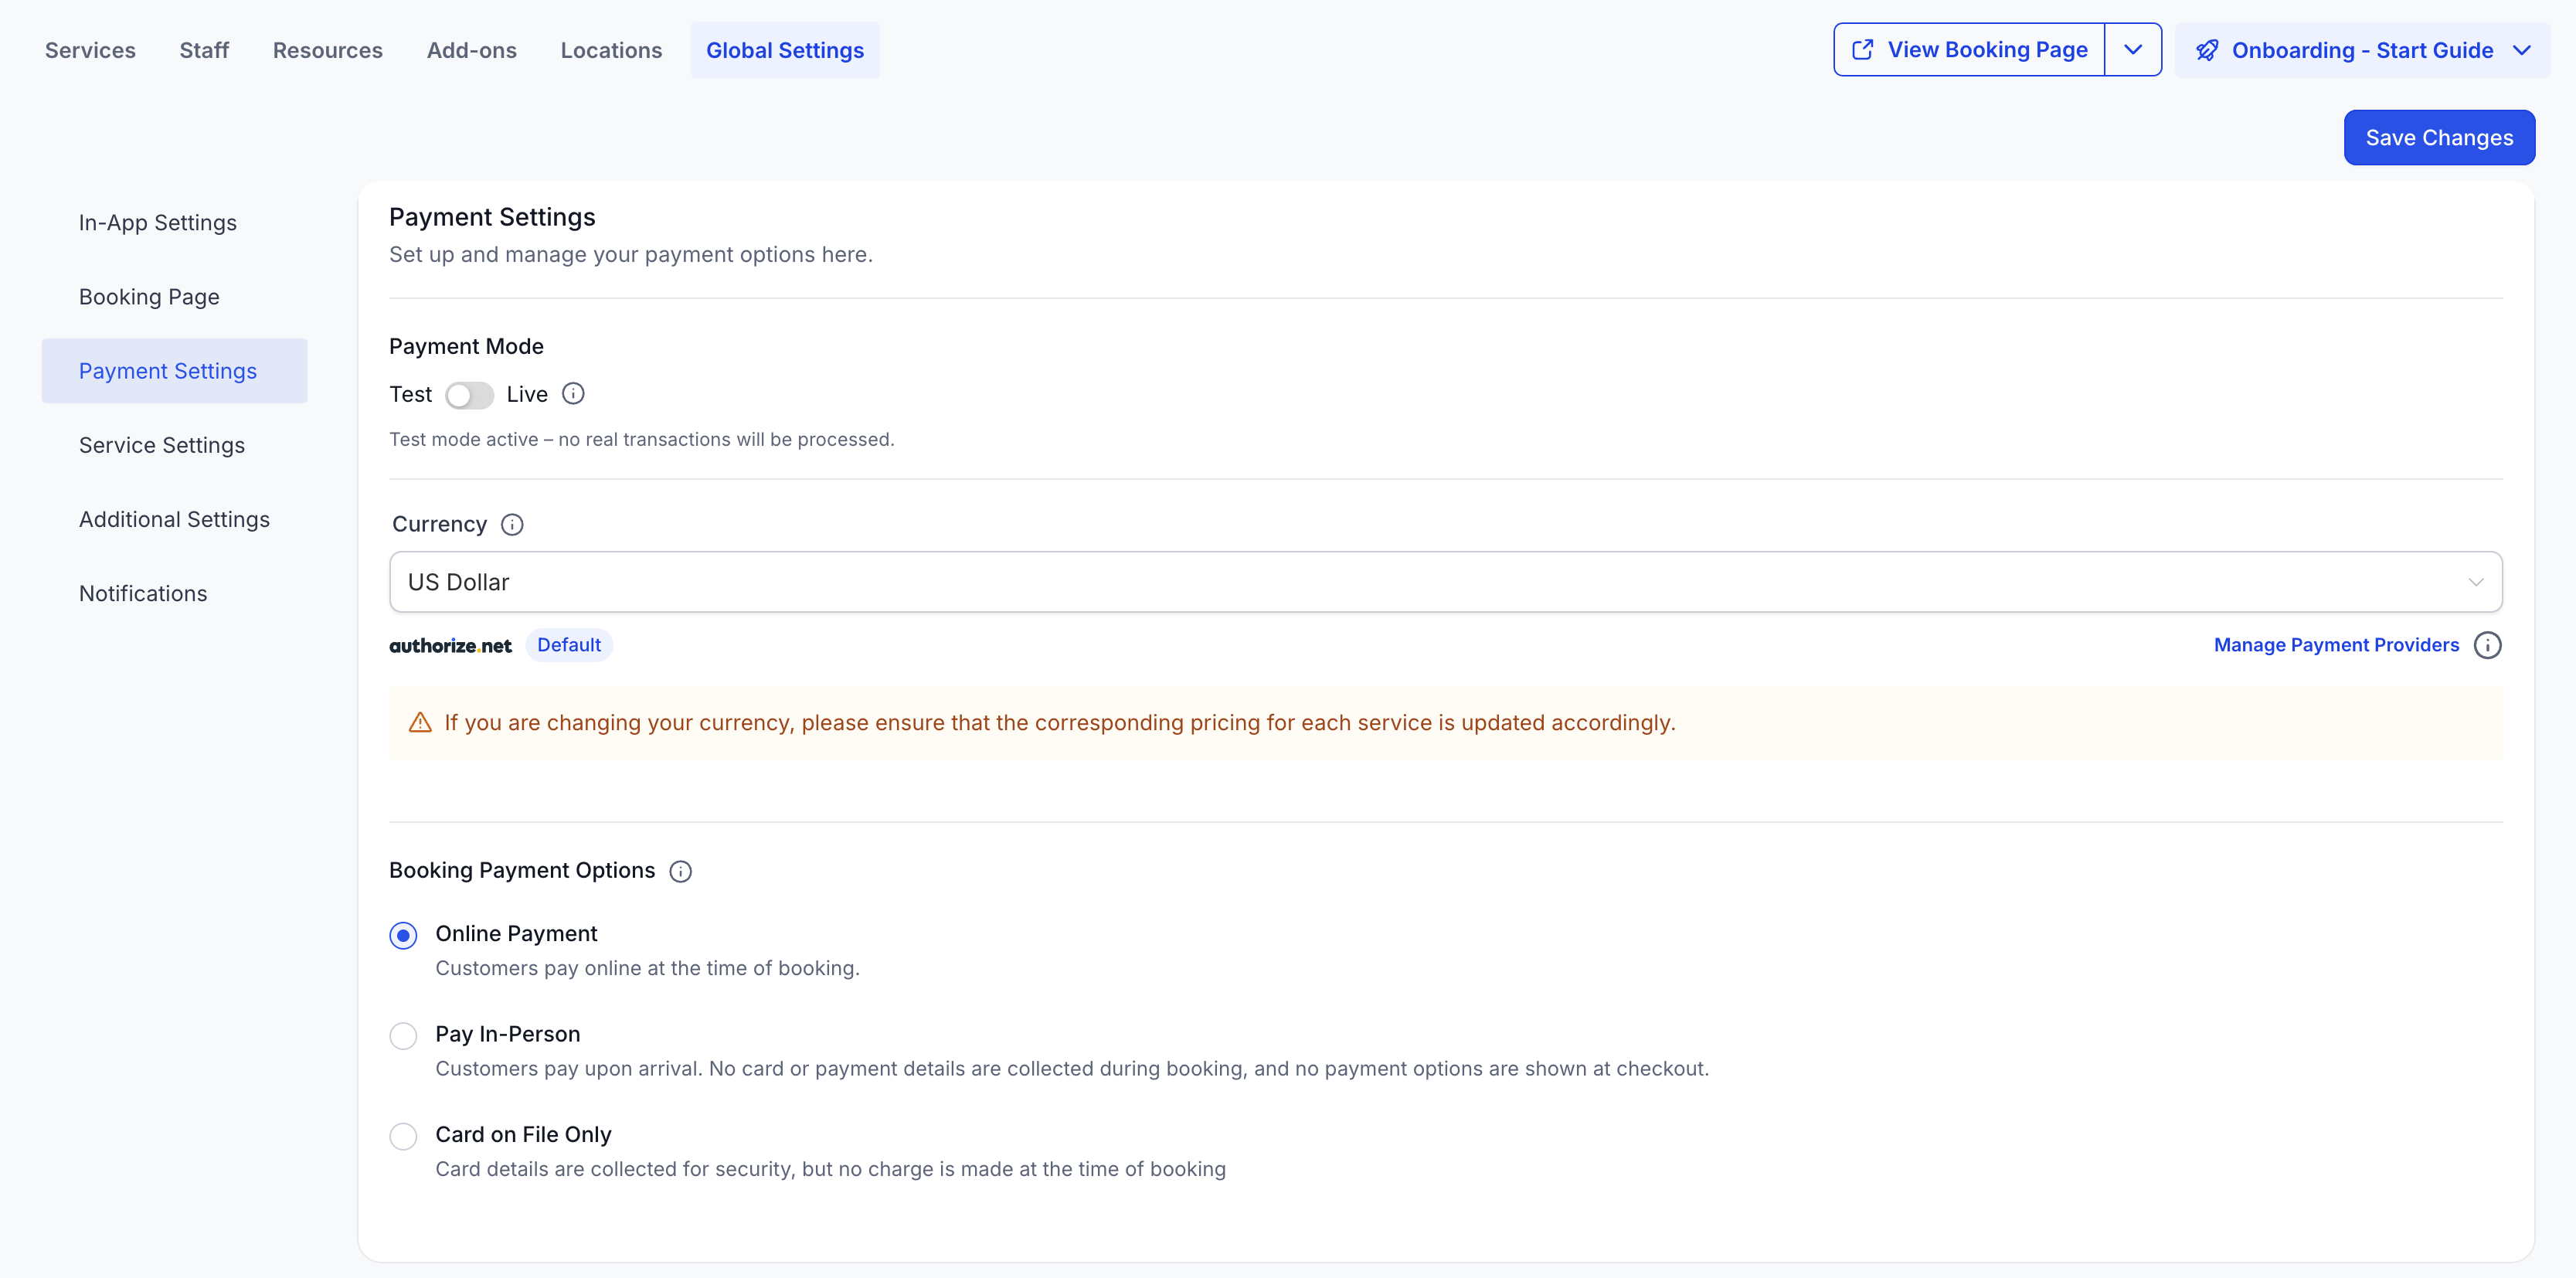Select the Pay In-Person radio option
2576x1278 pixels.
click(403, 1035)
